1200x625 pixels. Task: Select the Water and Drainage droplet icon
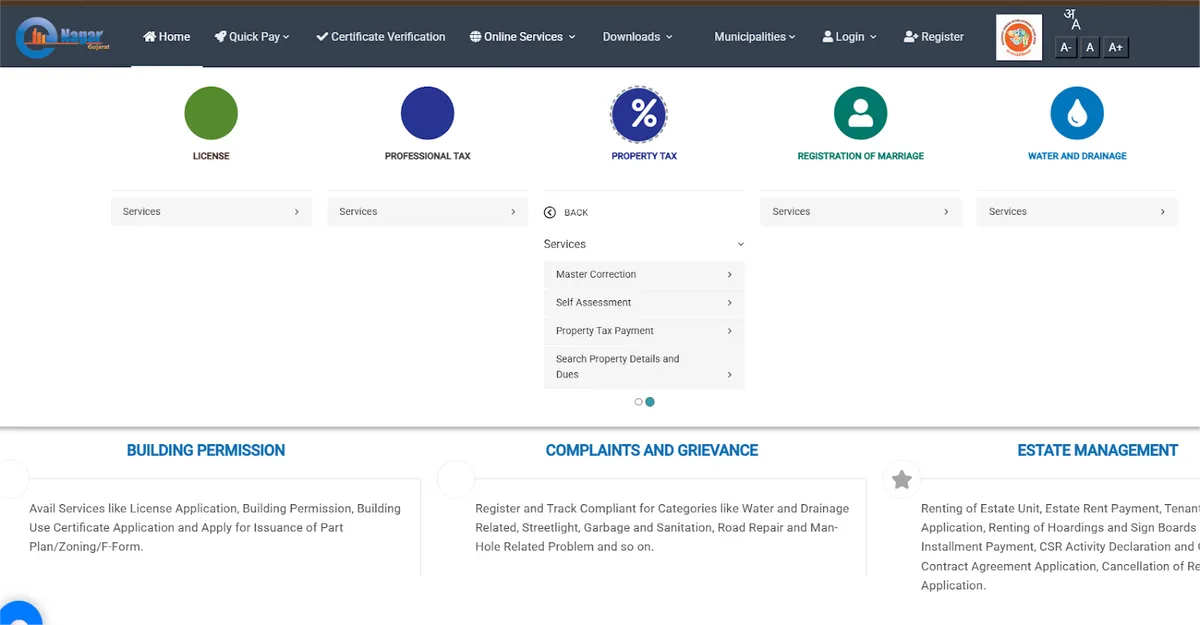(1077, 113)
